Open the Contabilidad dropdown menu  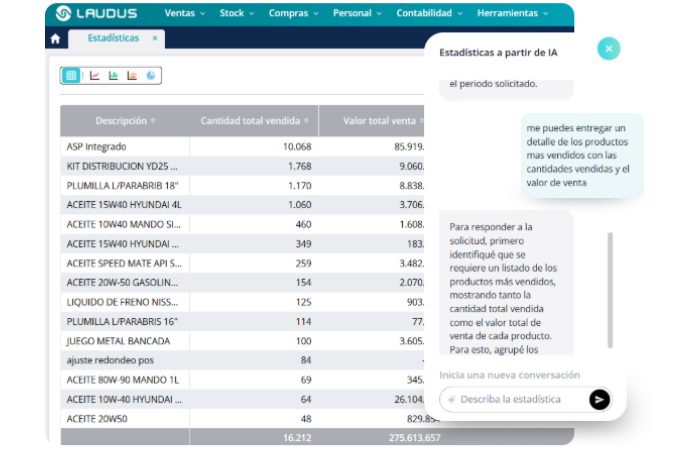(x=429, y=13)
